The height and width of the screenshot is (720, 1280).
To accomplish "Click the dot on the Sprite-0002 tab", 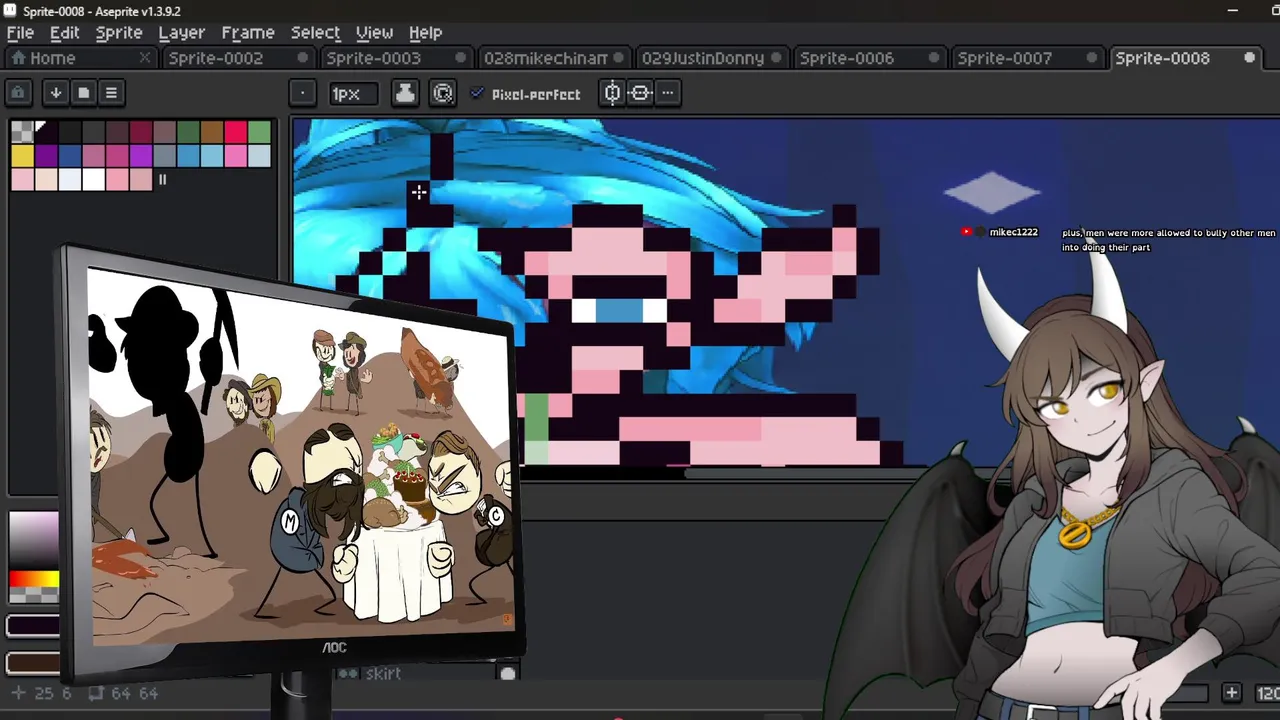I will [x=302, y=58].
